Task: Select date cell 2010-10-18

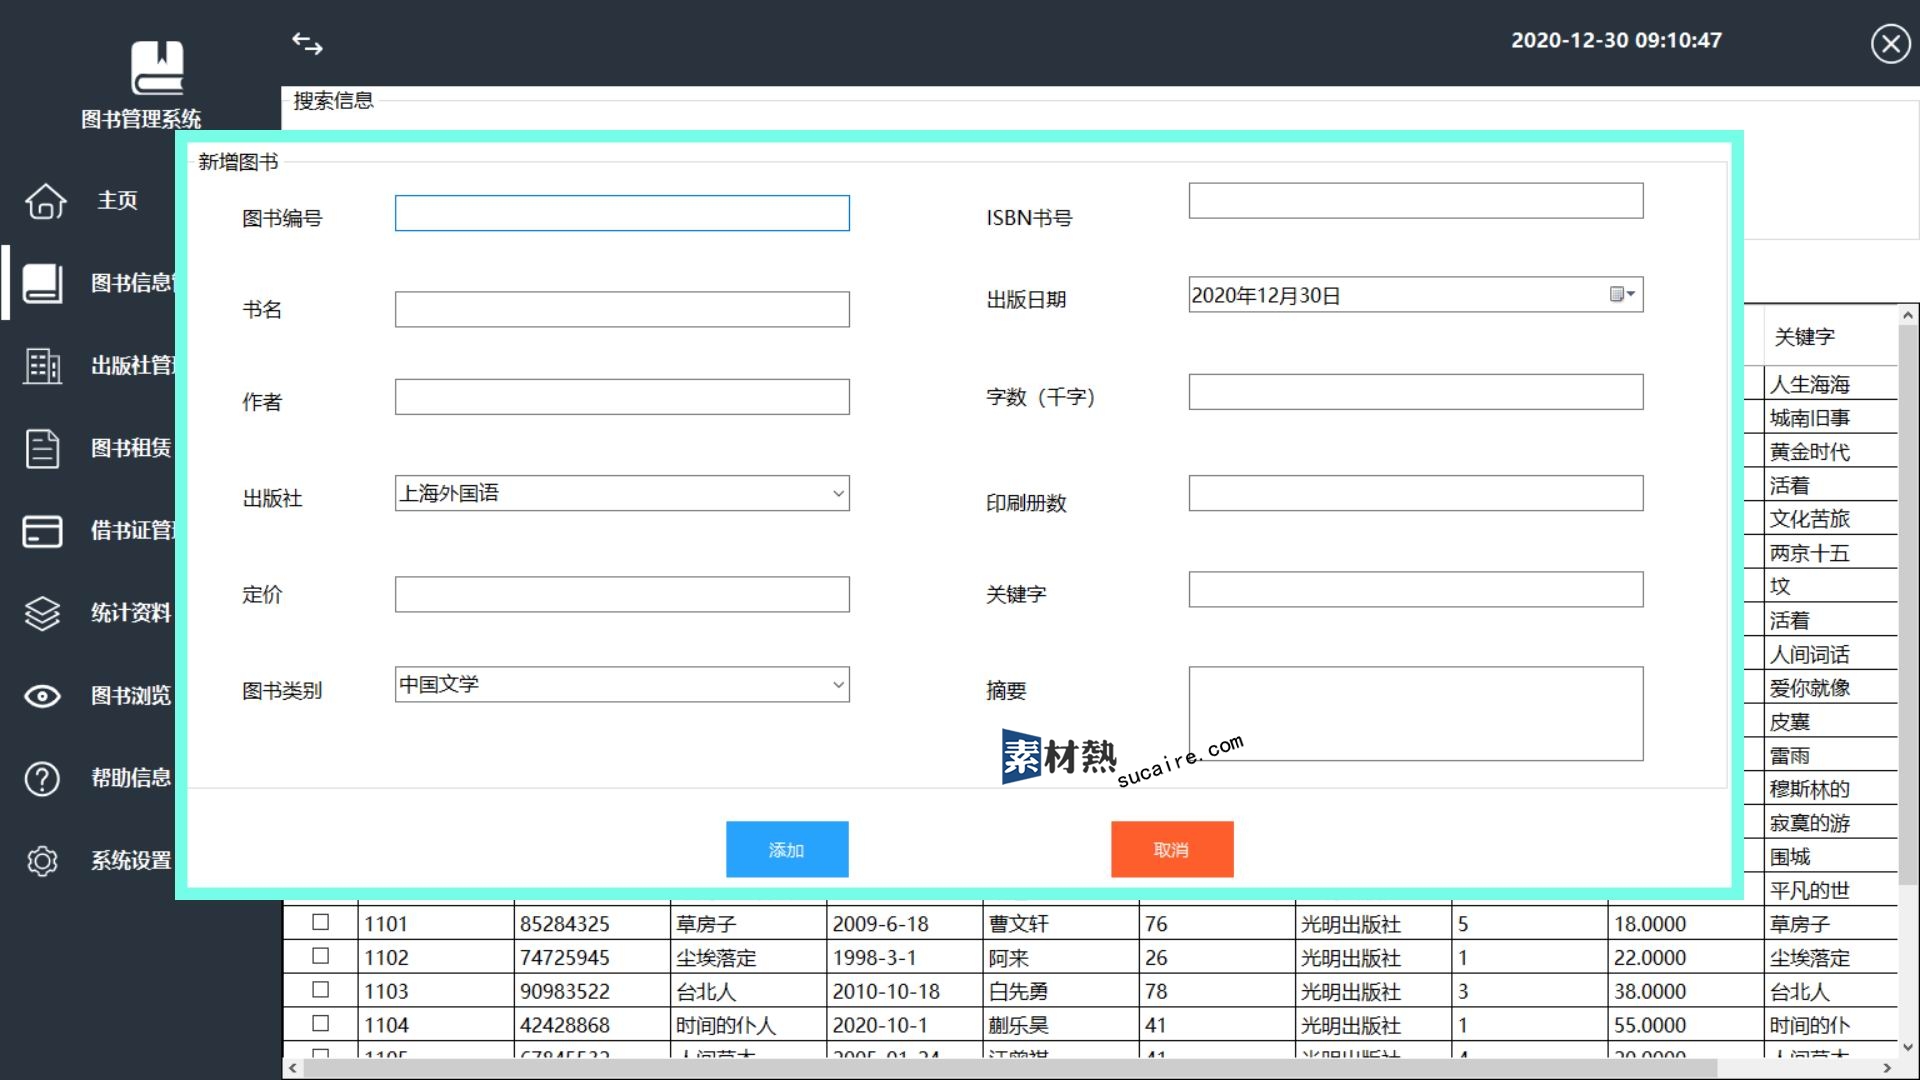Action: (904, 992)
